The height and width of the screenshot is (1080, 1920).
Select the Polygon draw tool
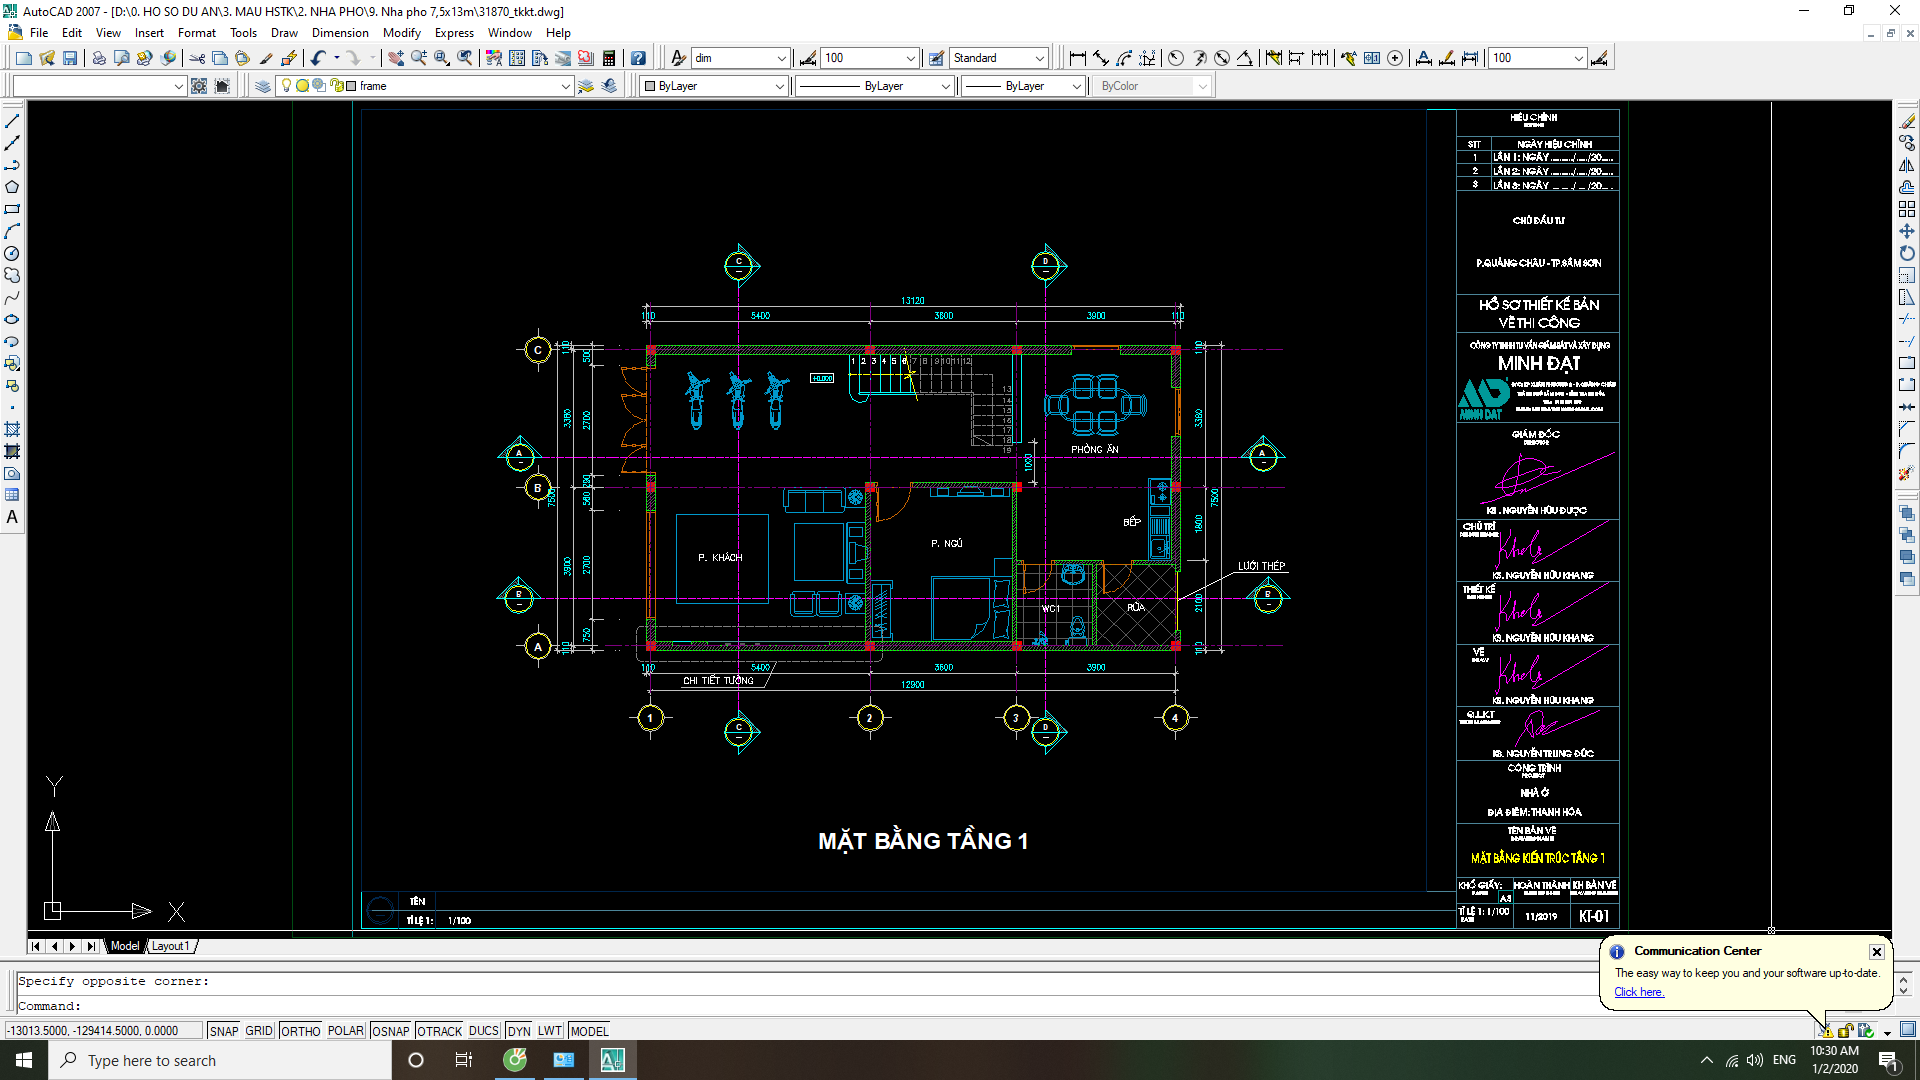click(x=12, y=187)
